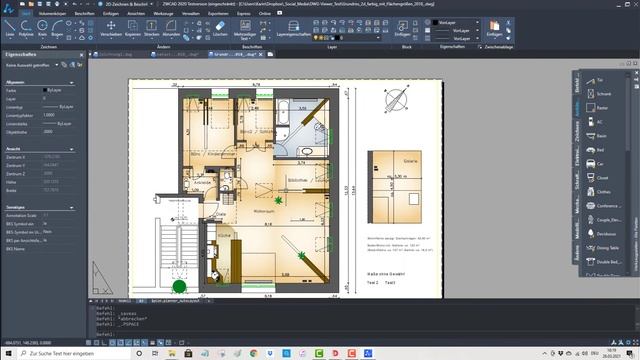The height and width of the screenshot is (360, 640).
Task: Select the Polylinie tool
Action: point(26,28)
